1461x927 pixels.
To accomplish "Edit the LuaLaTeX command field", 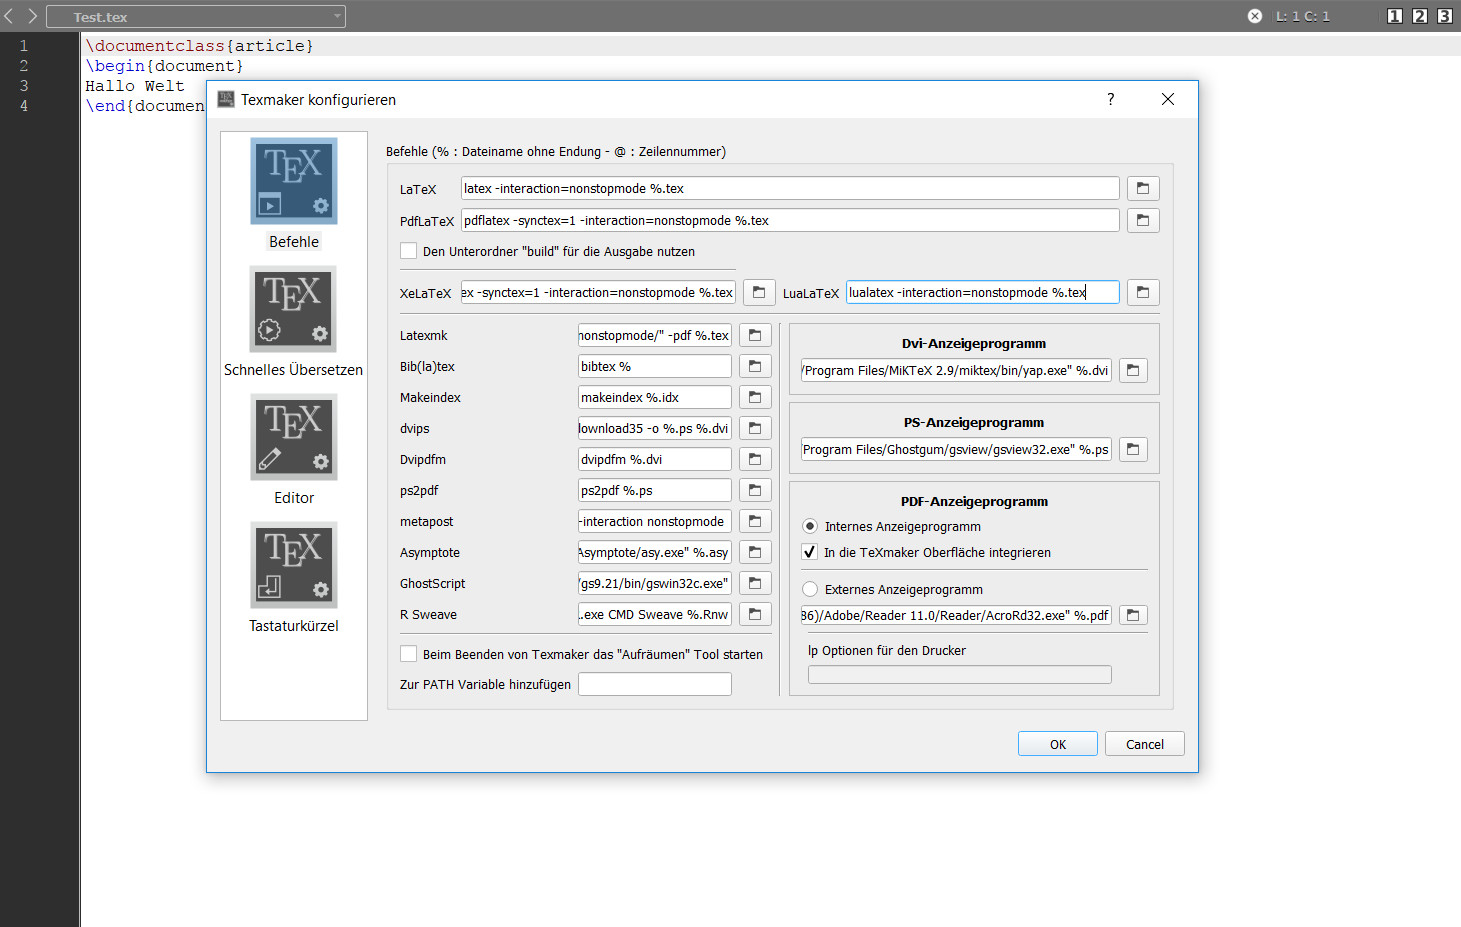I will tap(983, 292).
